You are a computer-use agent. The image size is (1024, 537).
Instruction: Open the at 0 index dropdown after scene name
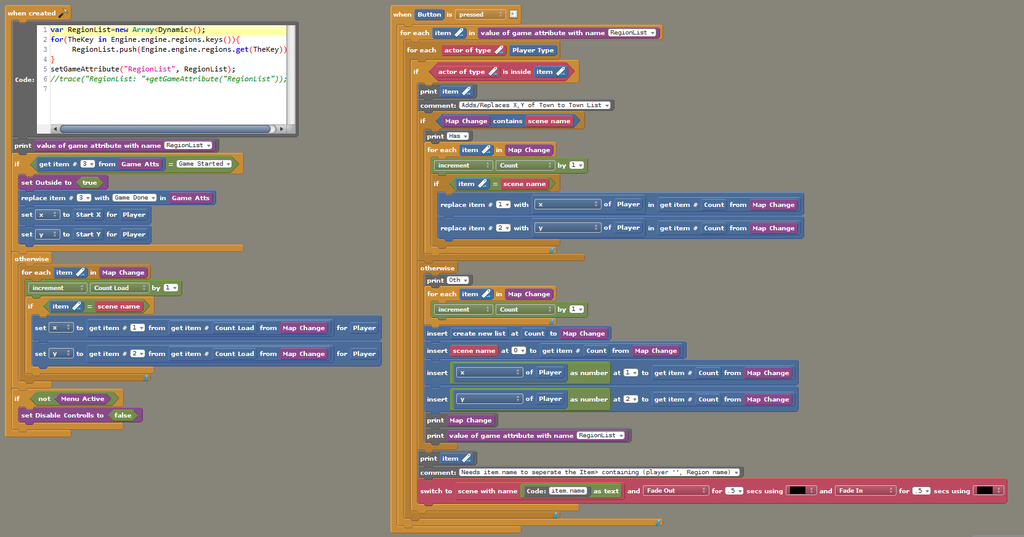pyautogui.click(x=519, y=351)
